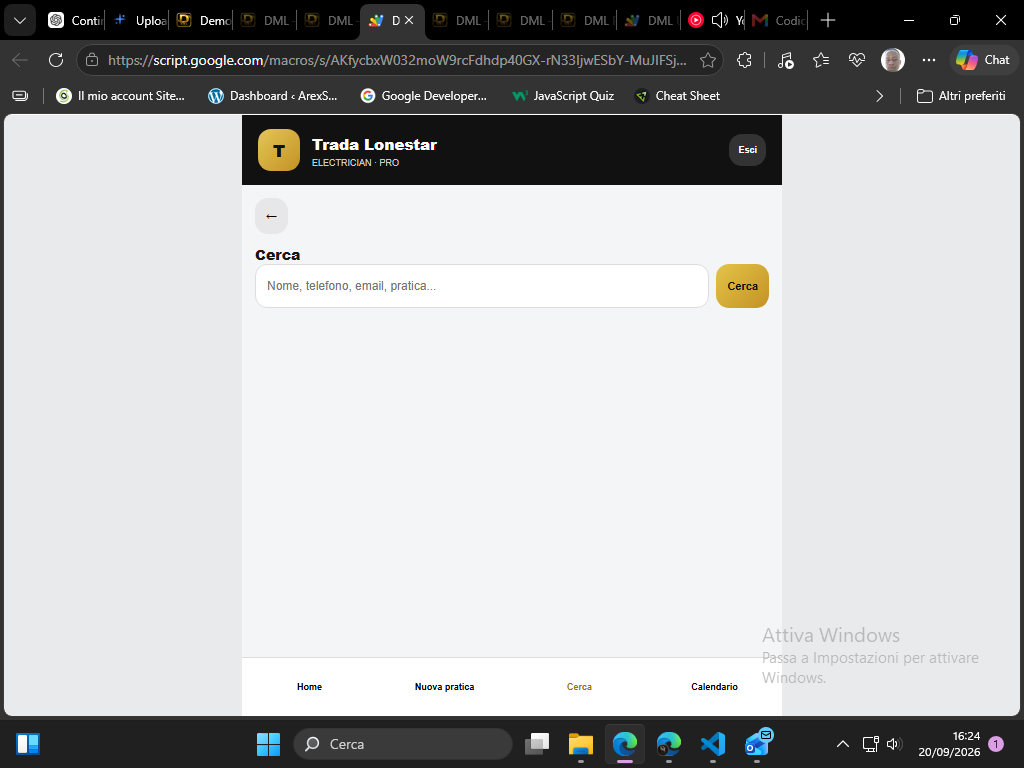Open network settings tray icon

point(870,744)
